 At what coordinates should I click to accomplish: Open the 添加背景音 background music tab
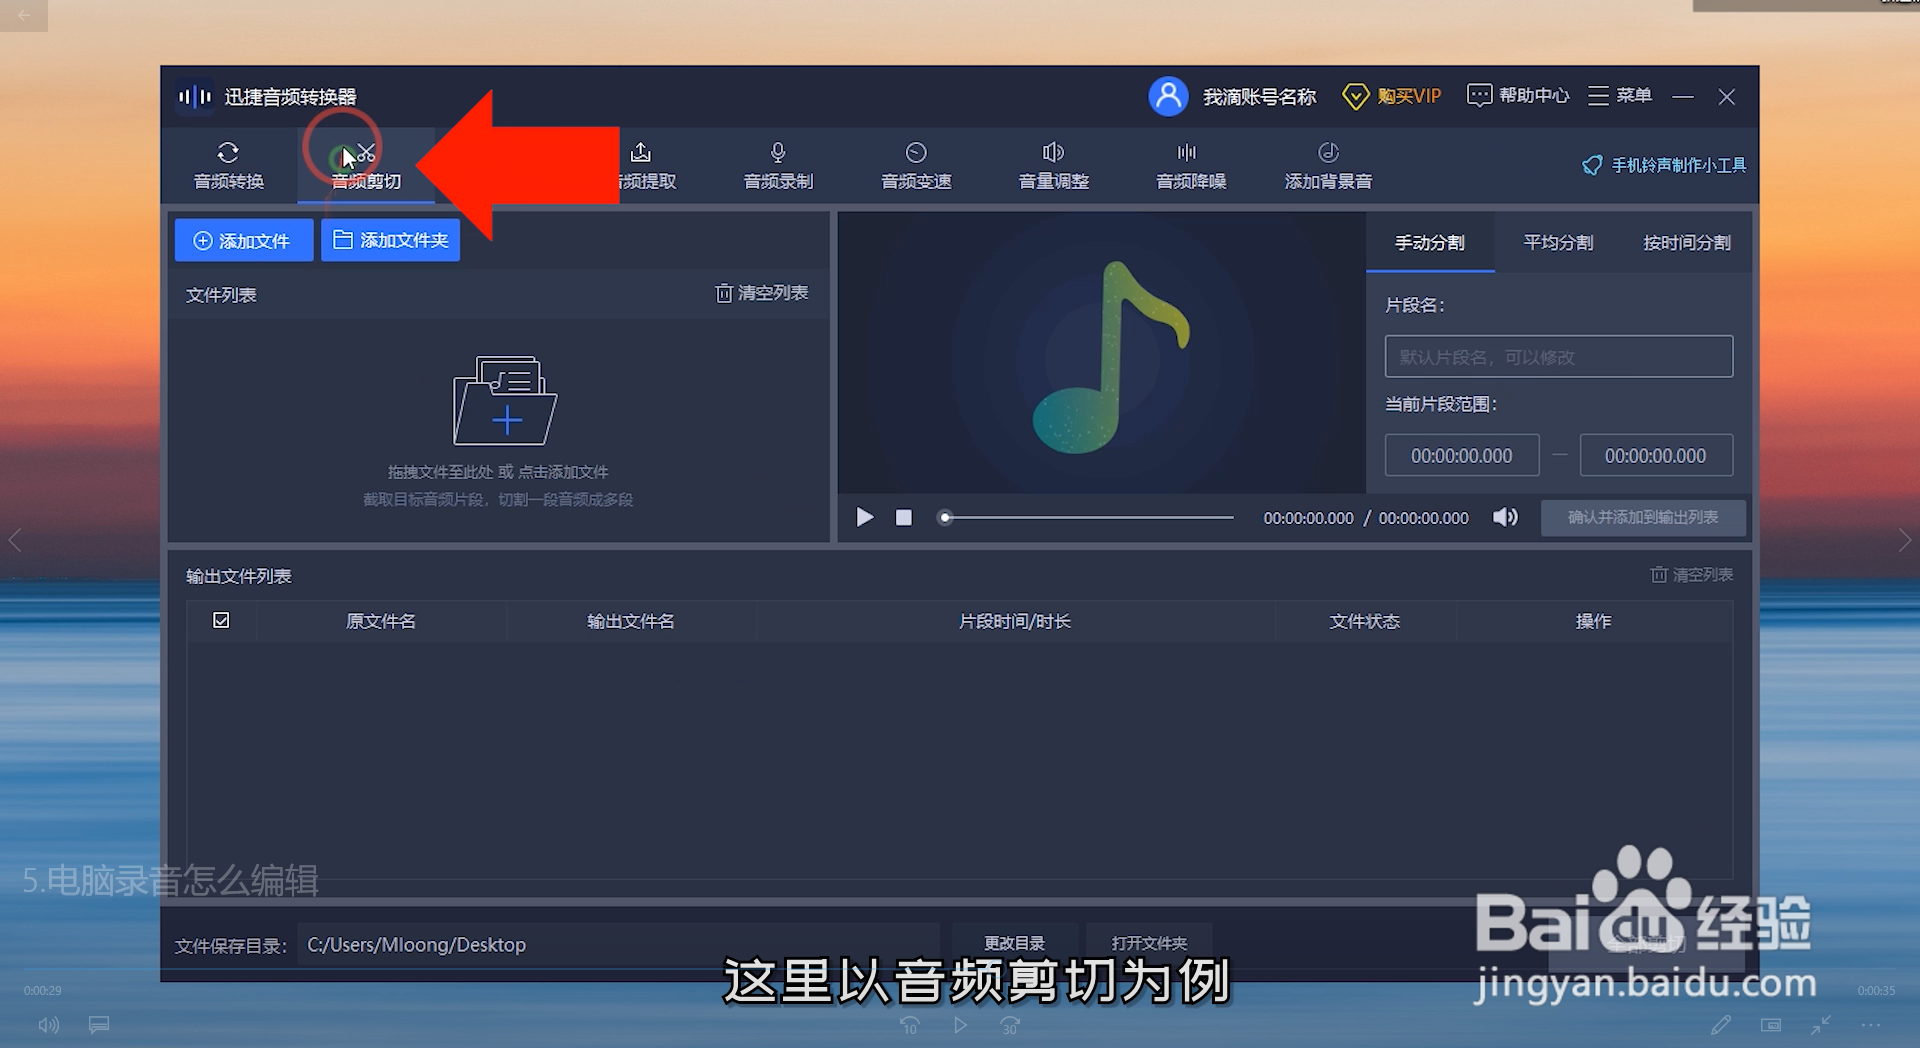1328,165
